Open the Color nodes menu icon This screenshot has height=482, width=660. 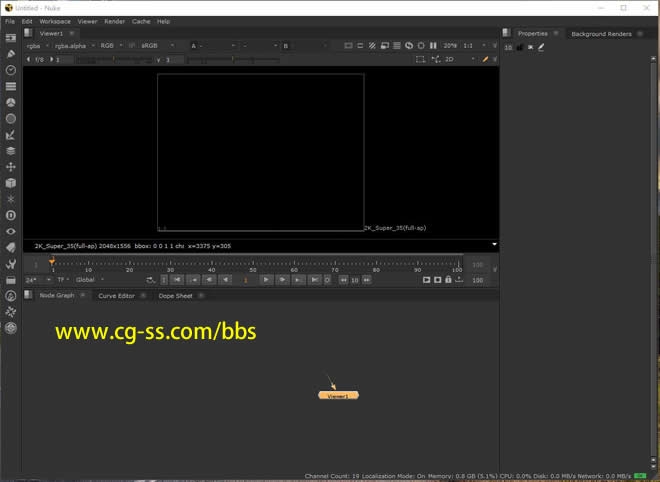click(11, 102)
